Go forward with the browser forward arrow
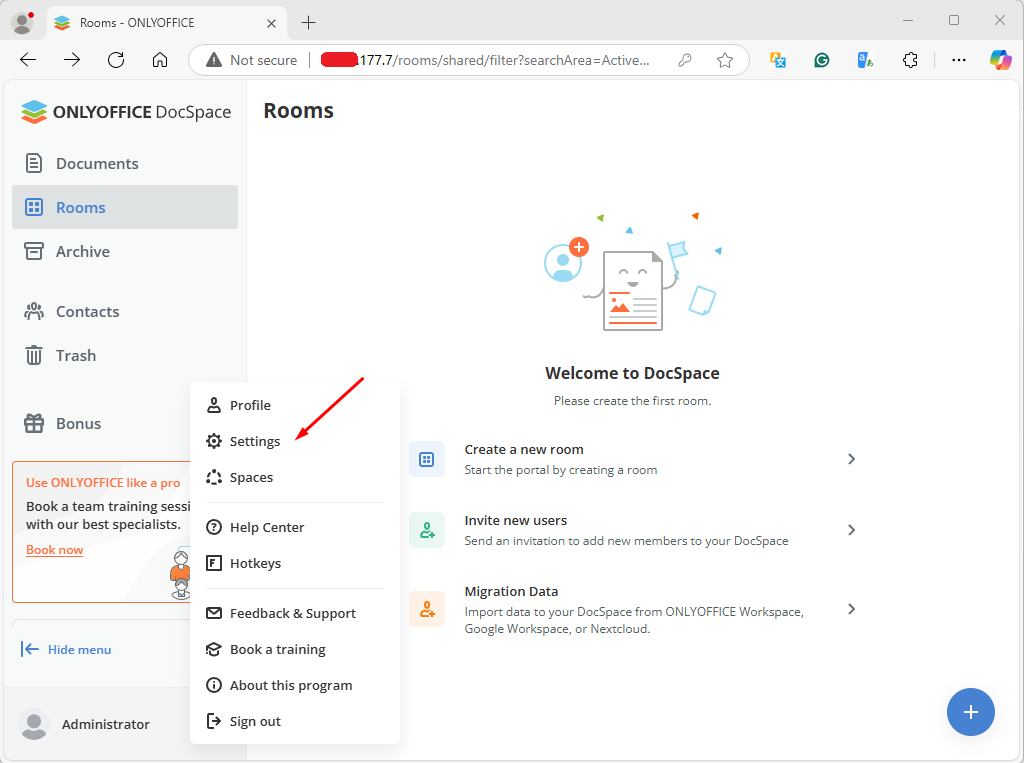The image size is (1024, 763). 72,60
